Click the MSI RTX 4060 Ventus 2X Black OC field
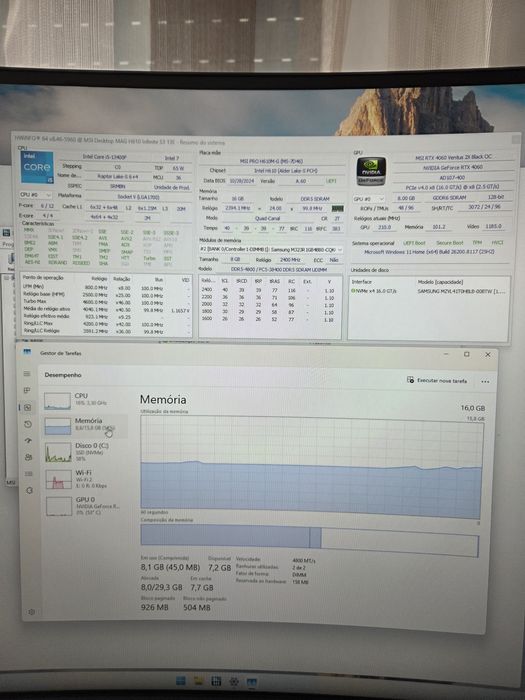 (x=453, y=157)
